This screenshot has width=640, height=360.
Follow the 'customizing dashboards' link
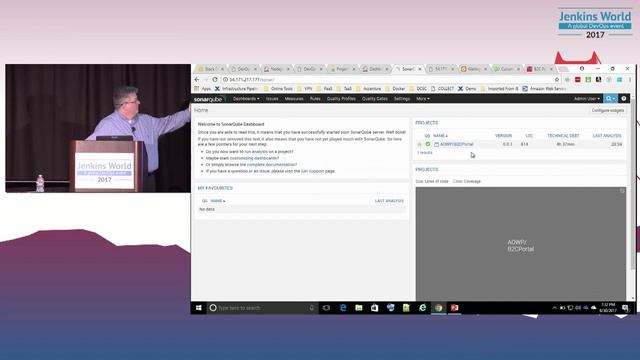[x=254, y=158]
